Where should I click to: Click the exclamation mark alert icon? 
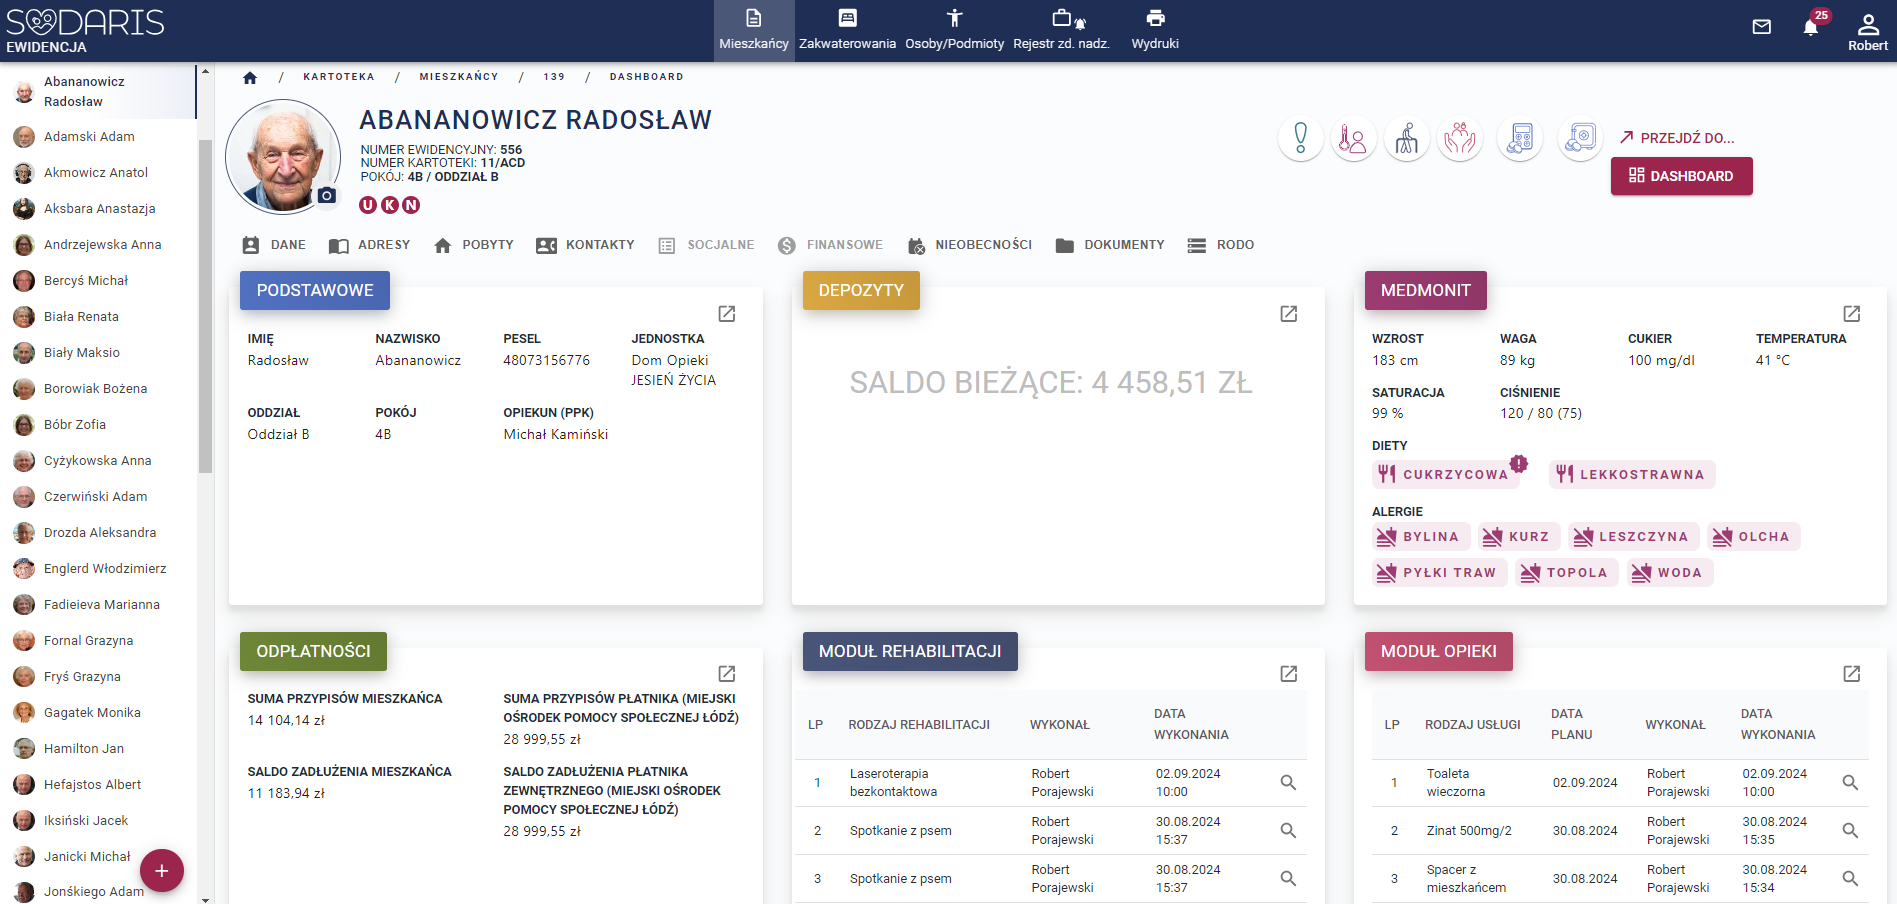(x=1300, y=139)
